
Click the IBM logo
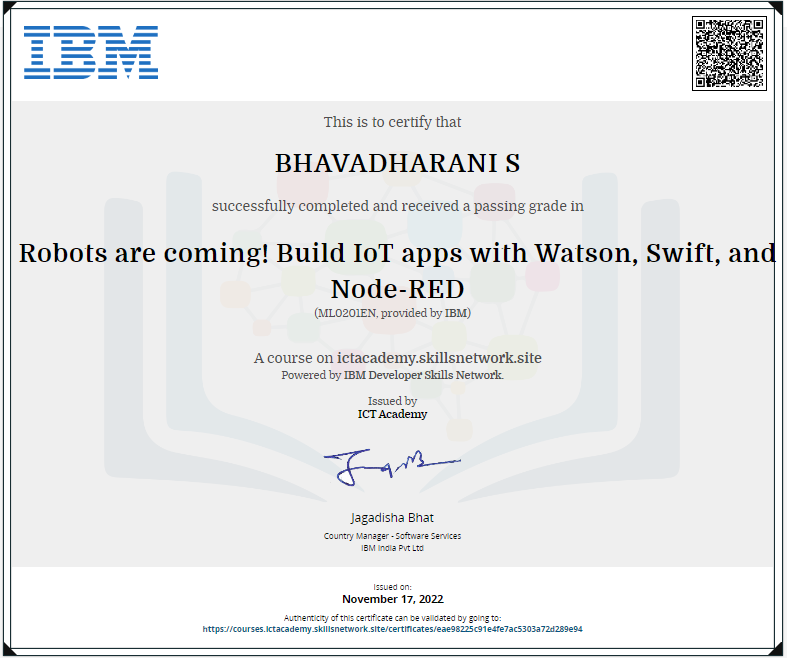point(91,52)
